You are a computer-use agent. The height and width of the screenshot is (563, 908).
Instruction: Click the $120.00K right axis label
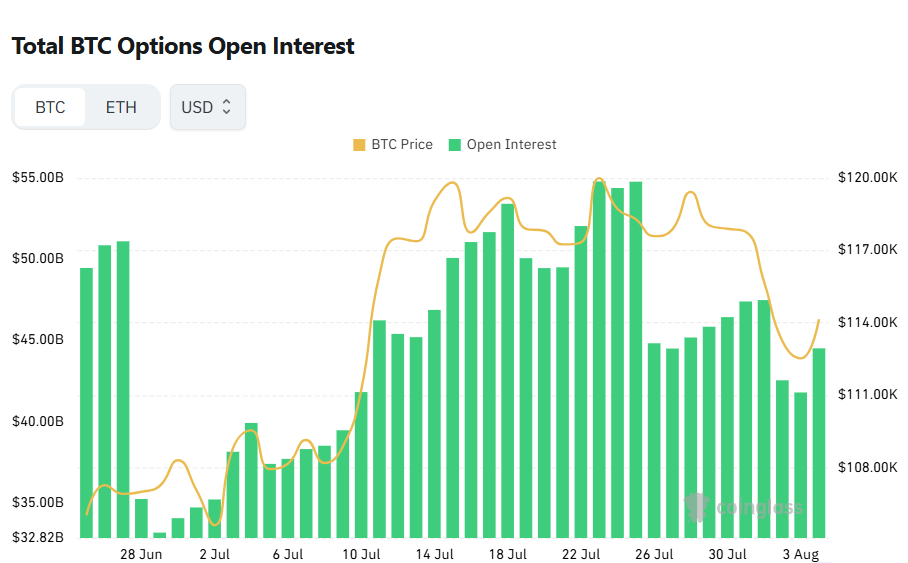867,177
